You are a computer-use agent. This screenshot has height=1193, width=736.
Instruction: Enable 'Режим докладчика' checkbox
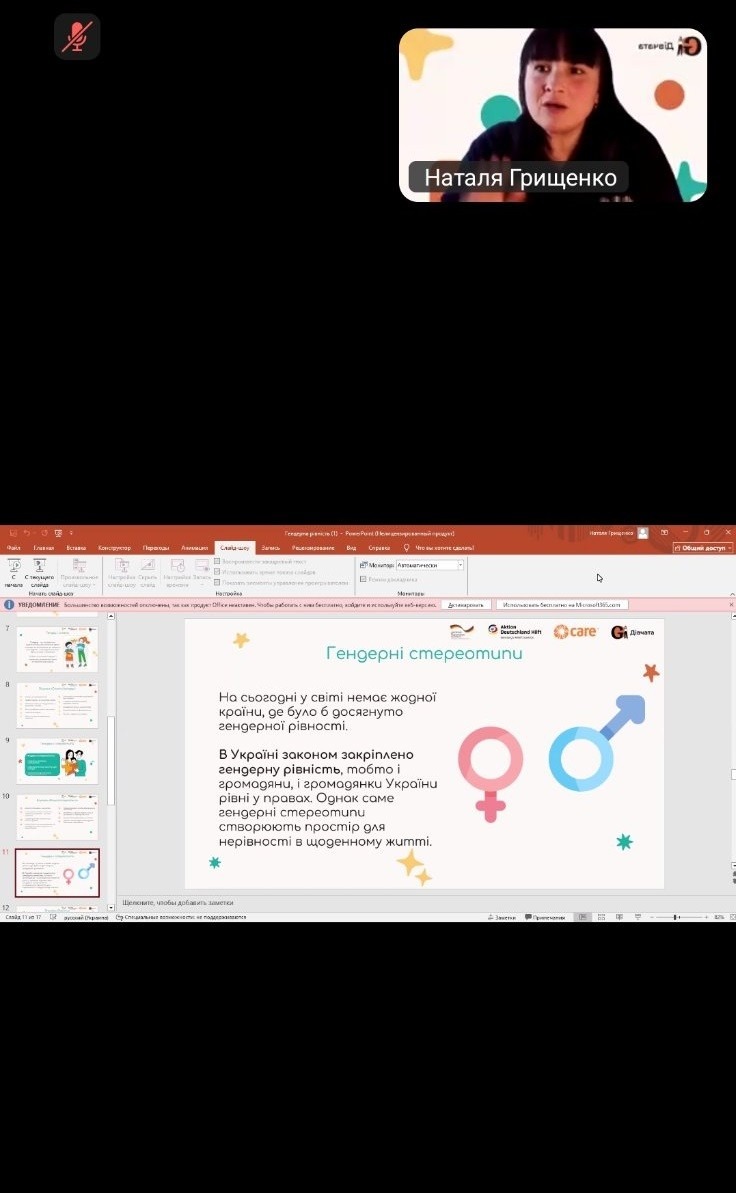pos(363,579)
